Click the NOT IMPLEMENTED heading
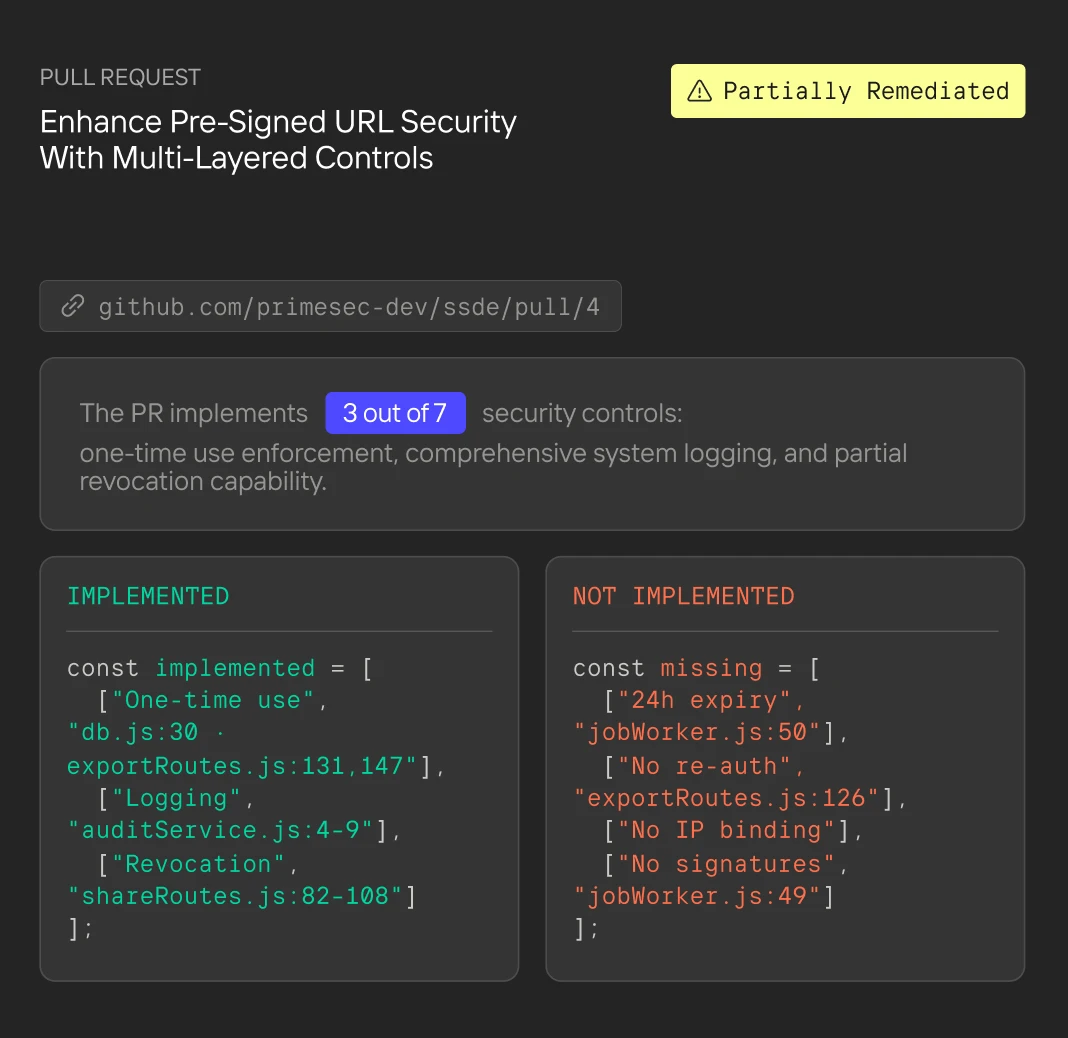 [x=683, y=596]
